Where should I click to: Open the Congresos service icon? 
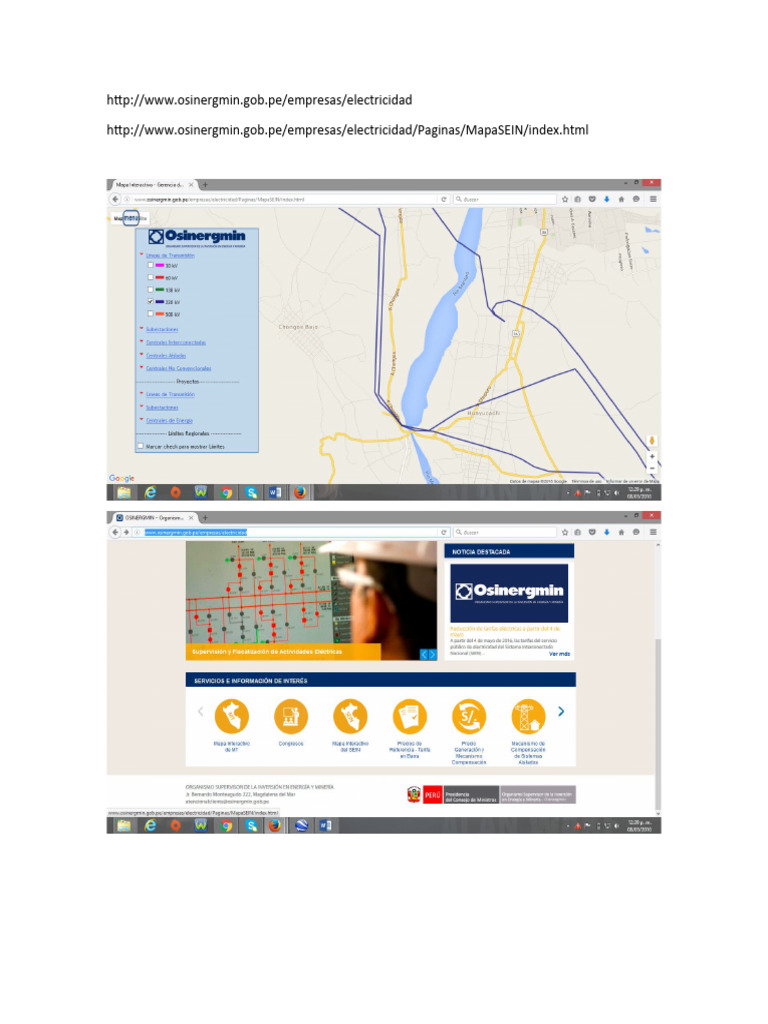(x=291, y=717)
